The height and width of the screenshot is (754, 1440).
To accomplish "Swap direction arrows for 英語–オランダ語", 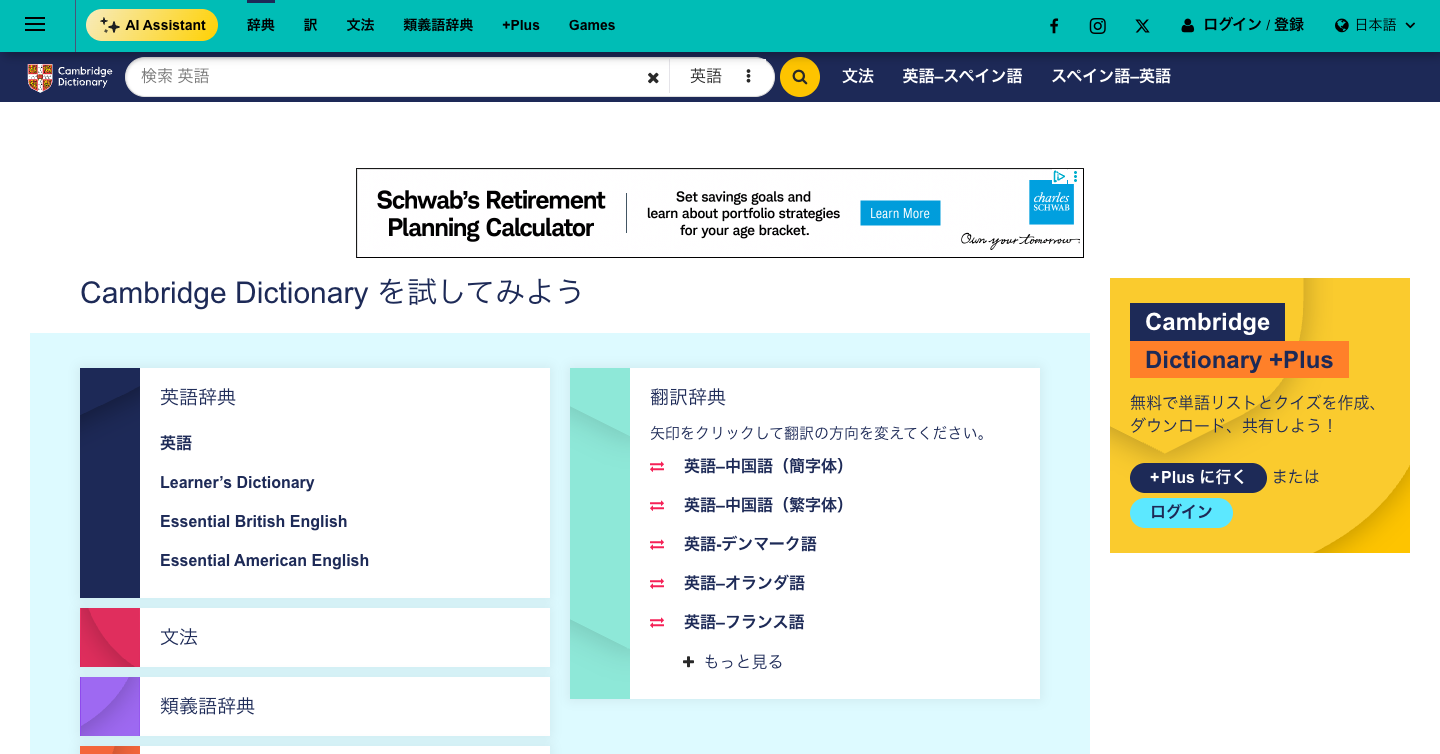I will [657, 583].
